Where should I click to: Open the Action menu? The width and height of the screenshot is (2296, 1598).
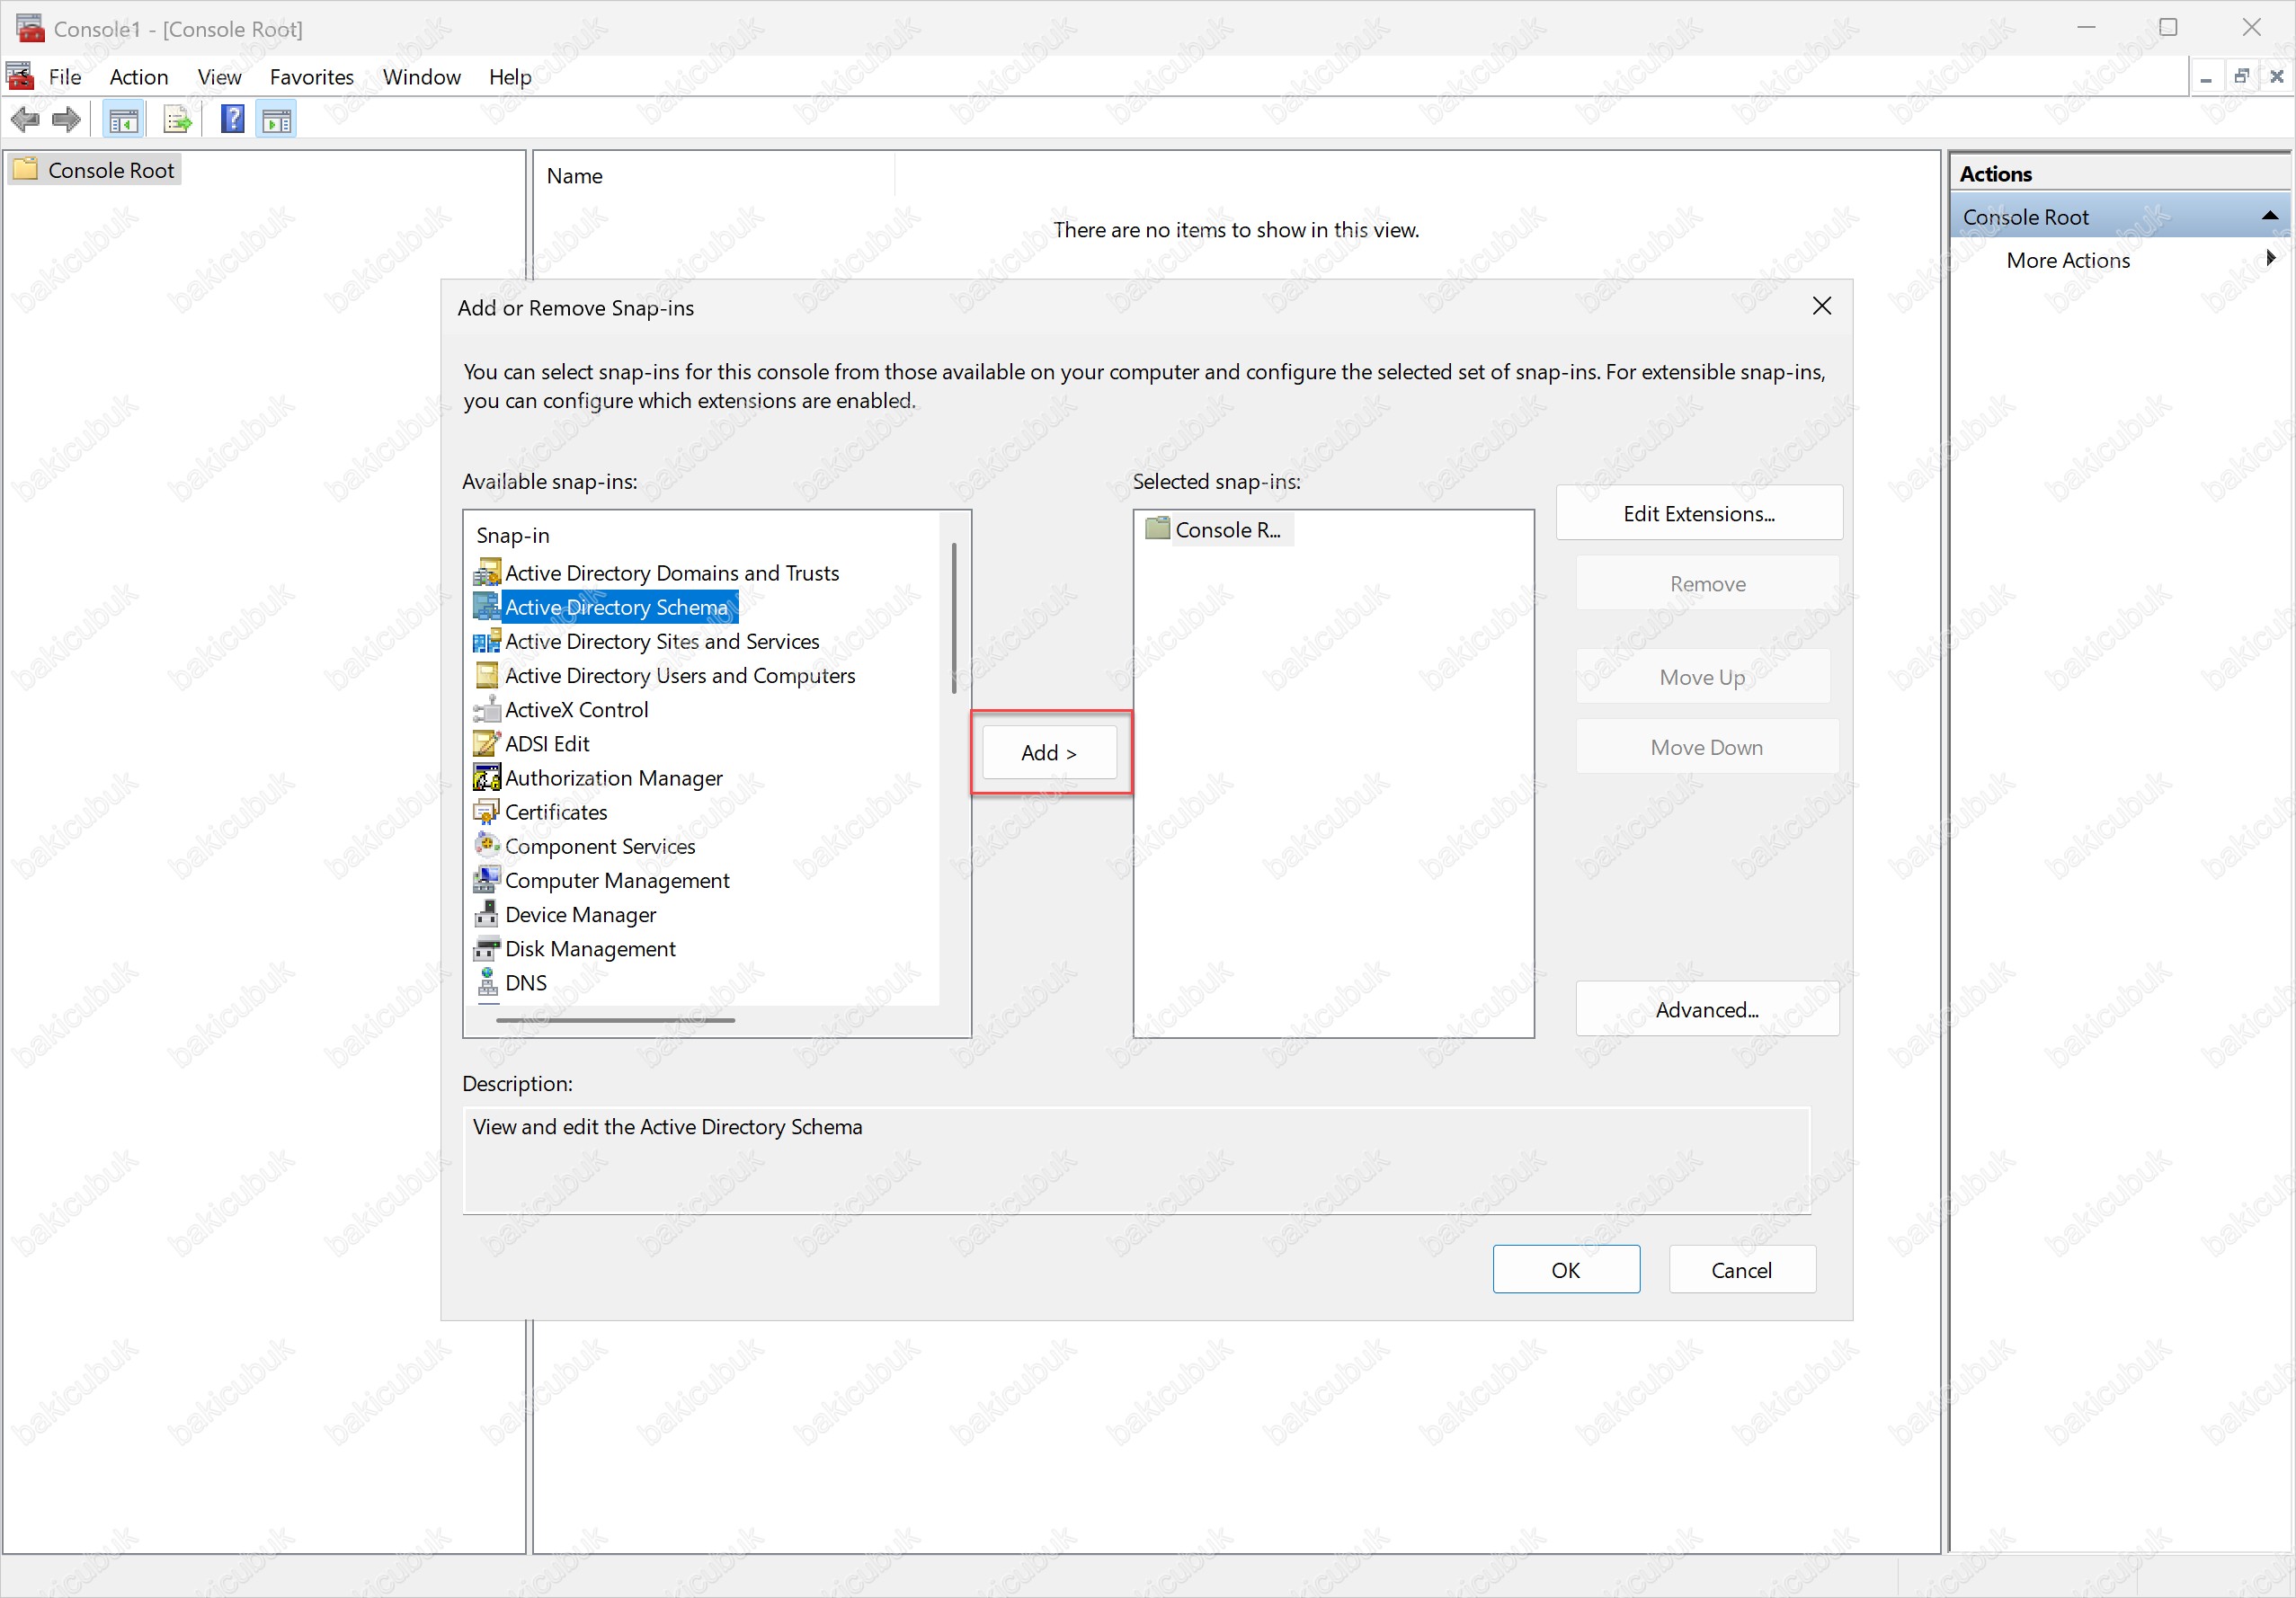[x=139, y=77]
